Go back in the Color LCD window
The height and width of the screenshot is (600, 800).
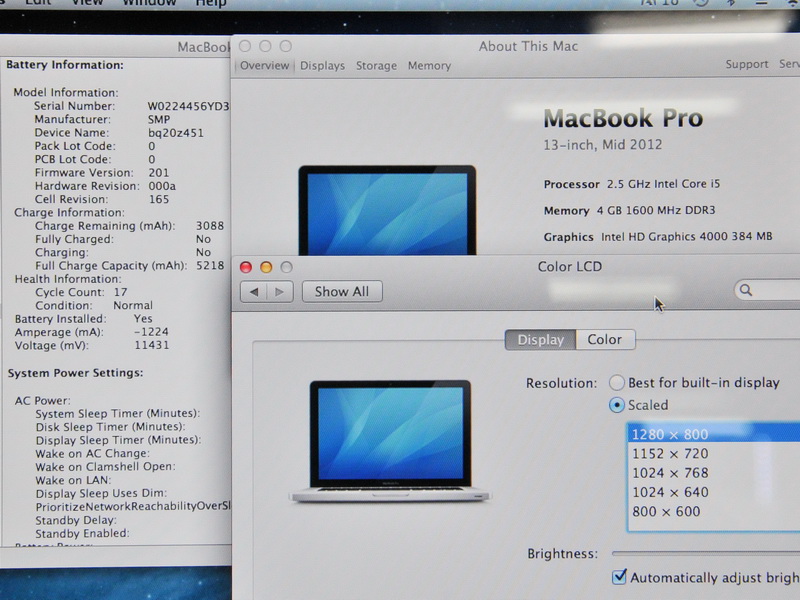point(254,291)
